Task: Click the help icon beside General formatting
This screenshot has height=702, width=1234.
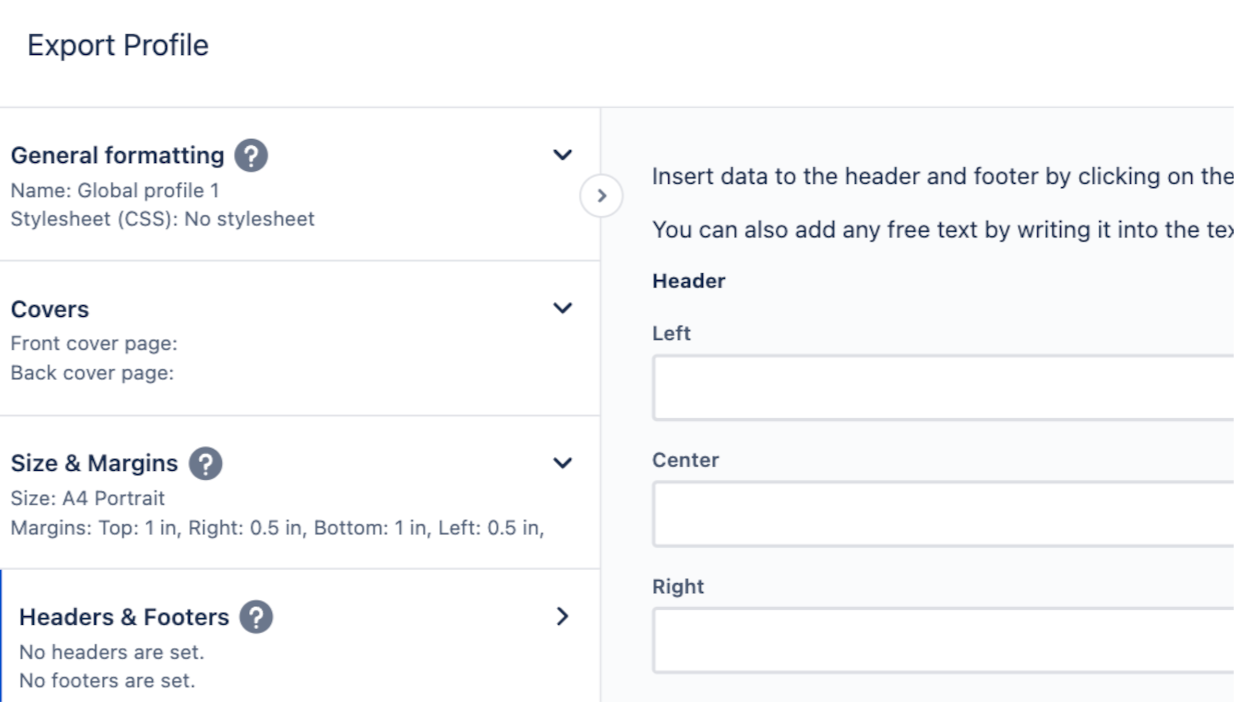Action: click(x=251, y=156)
